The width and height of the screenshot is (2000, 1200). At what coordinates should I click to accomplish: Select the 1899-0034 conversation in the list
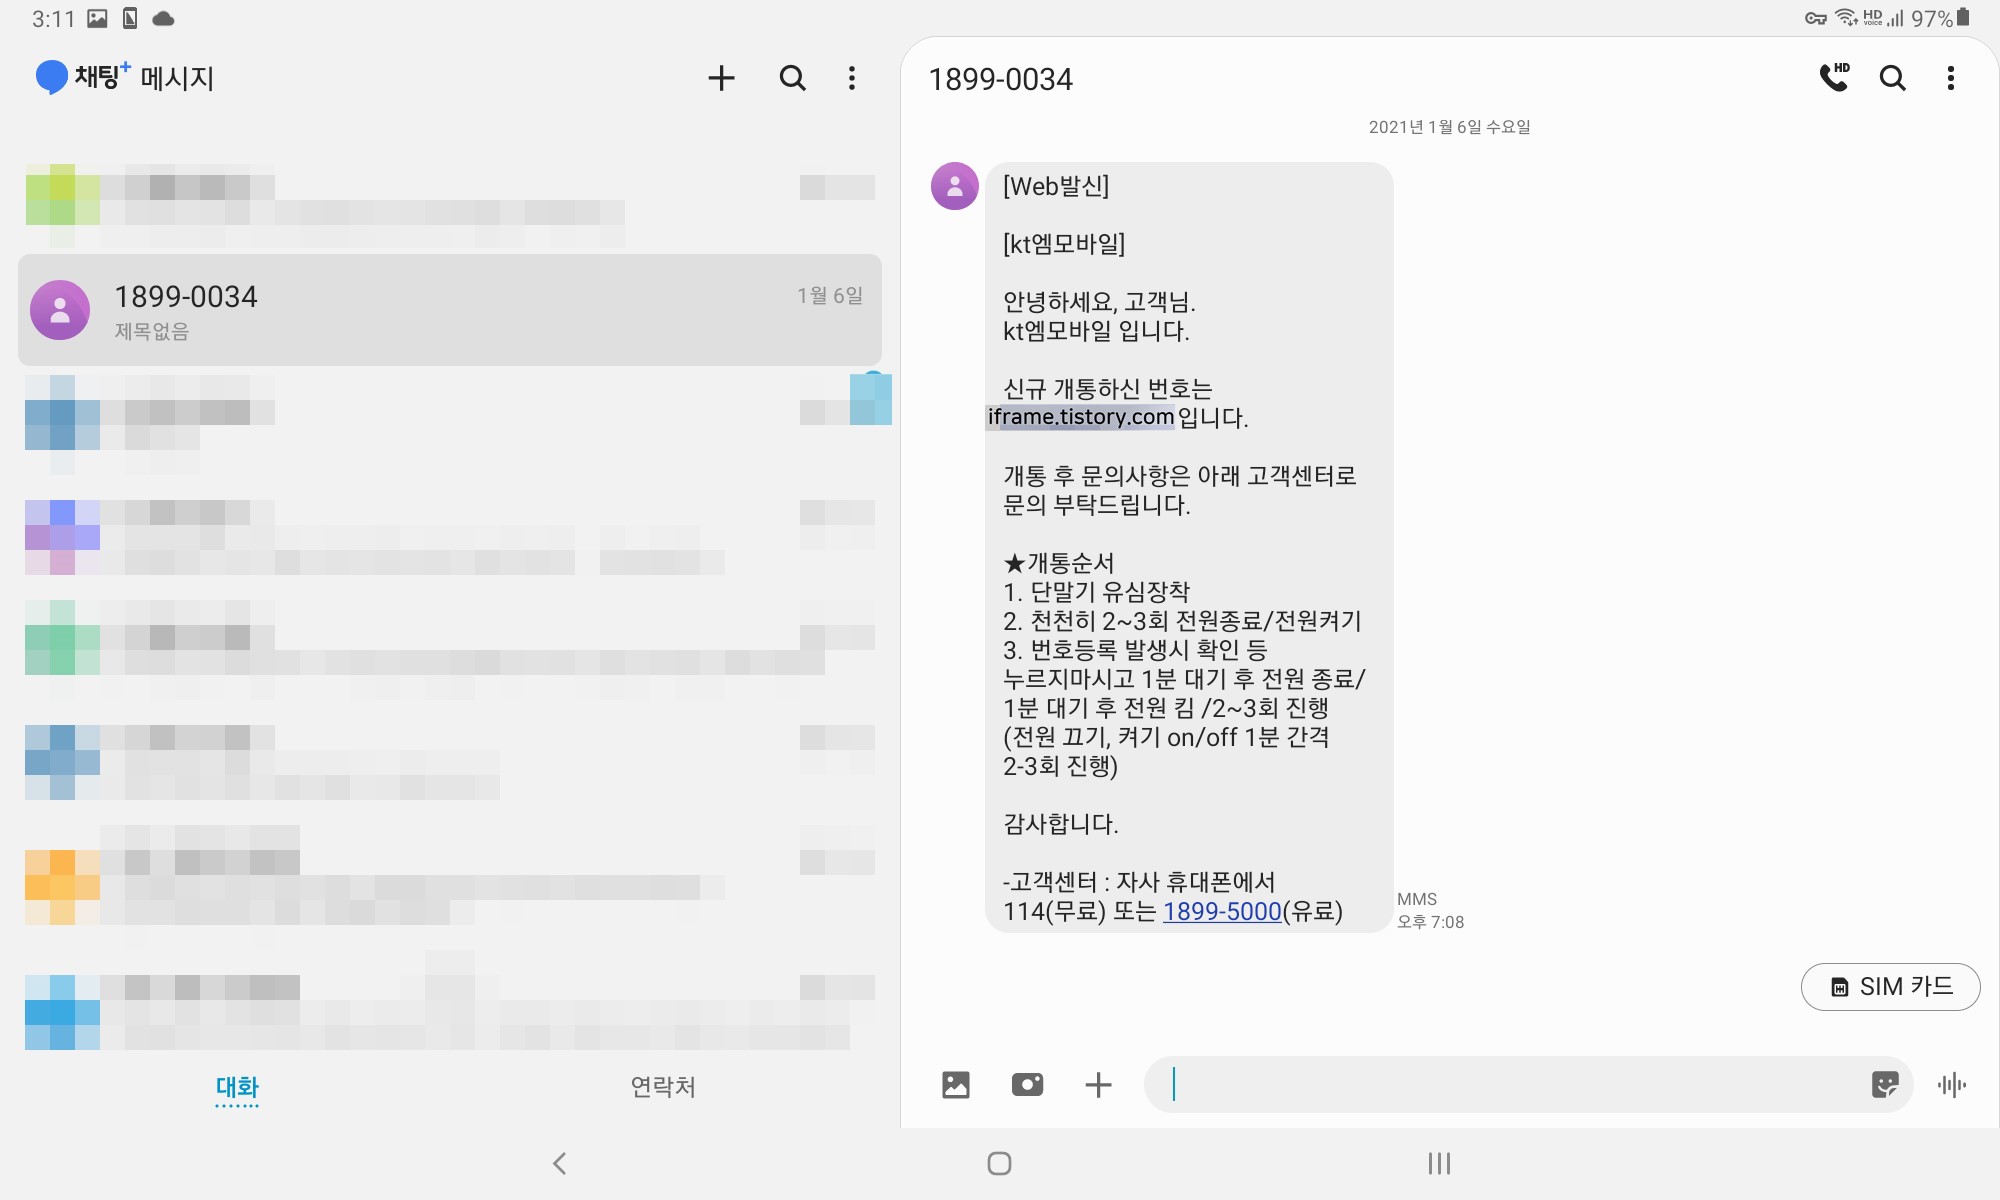[x=450, y=310]
